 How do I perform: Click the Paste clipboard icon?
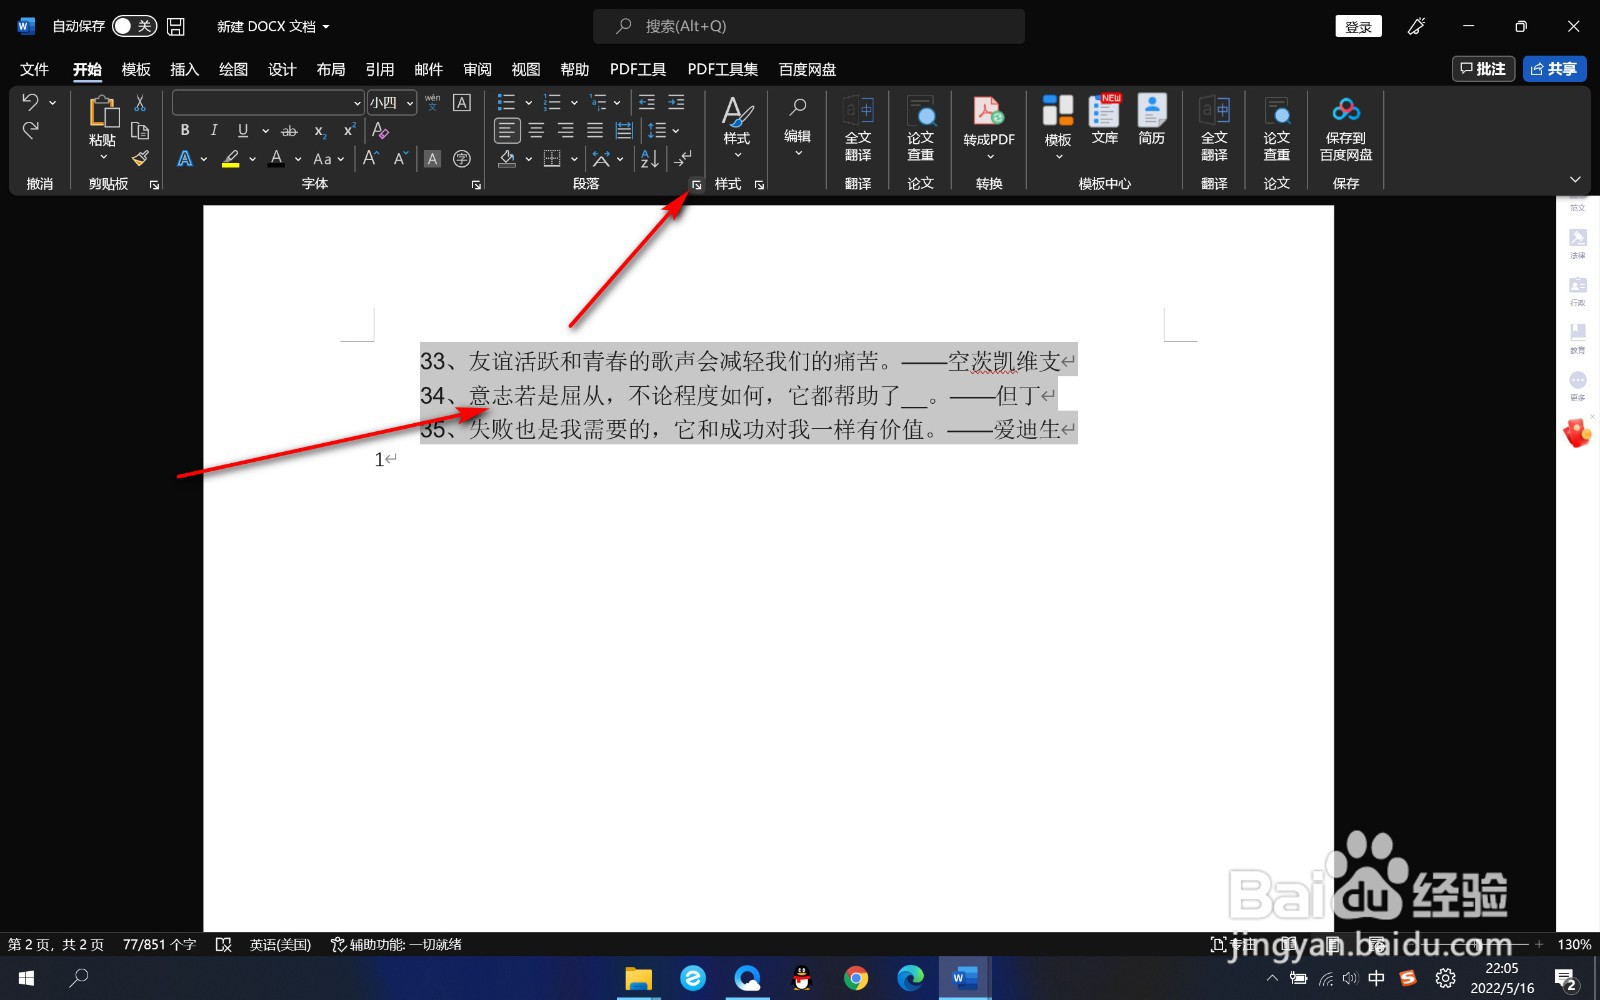tap(103, 113)
